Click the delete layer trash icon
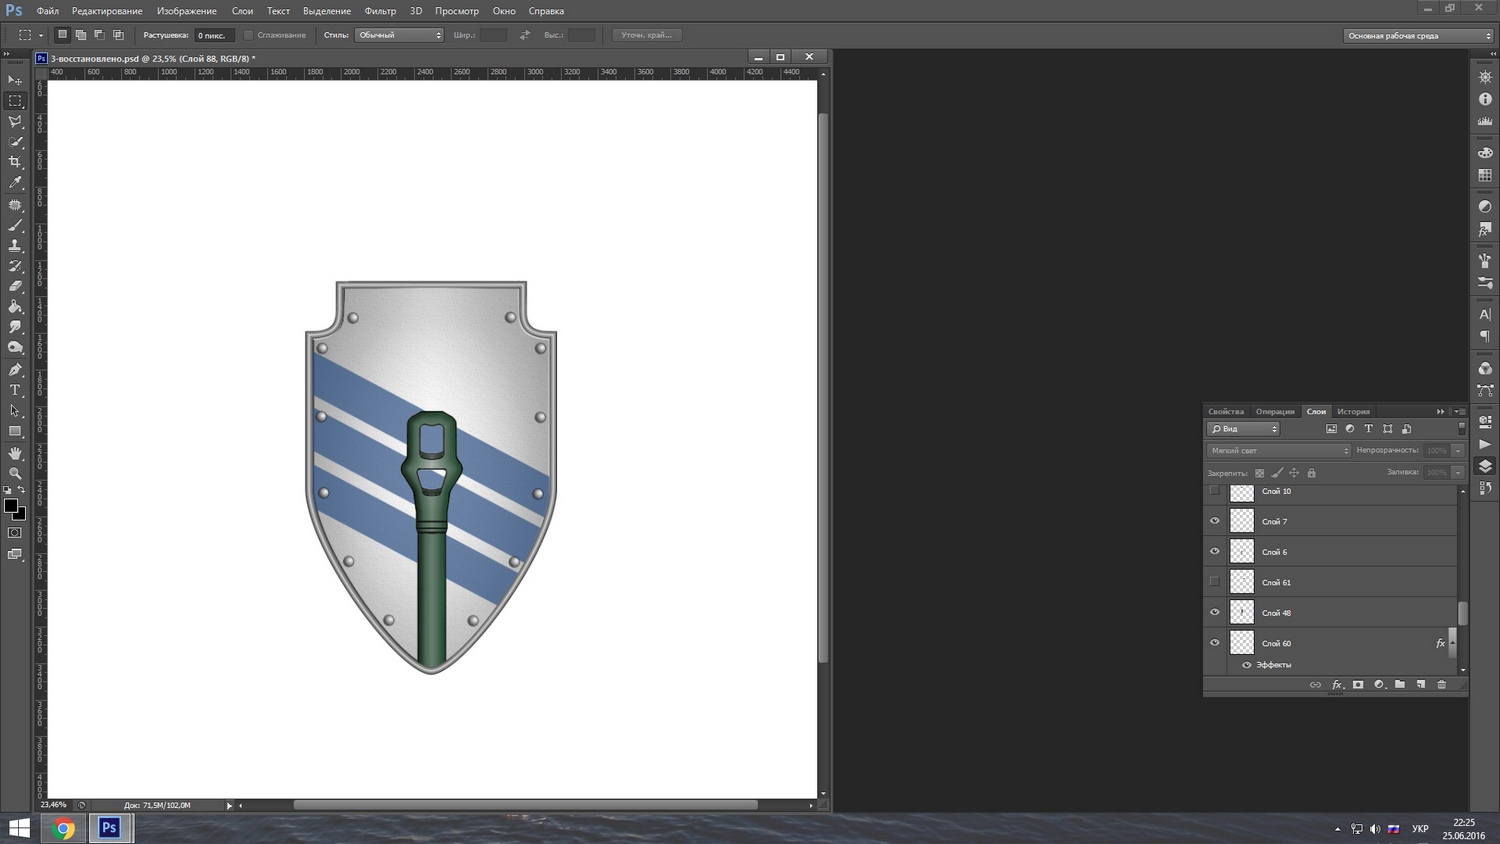Screen dimensions: 1500x844 [1441, 685]
